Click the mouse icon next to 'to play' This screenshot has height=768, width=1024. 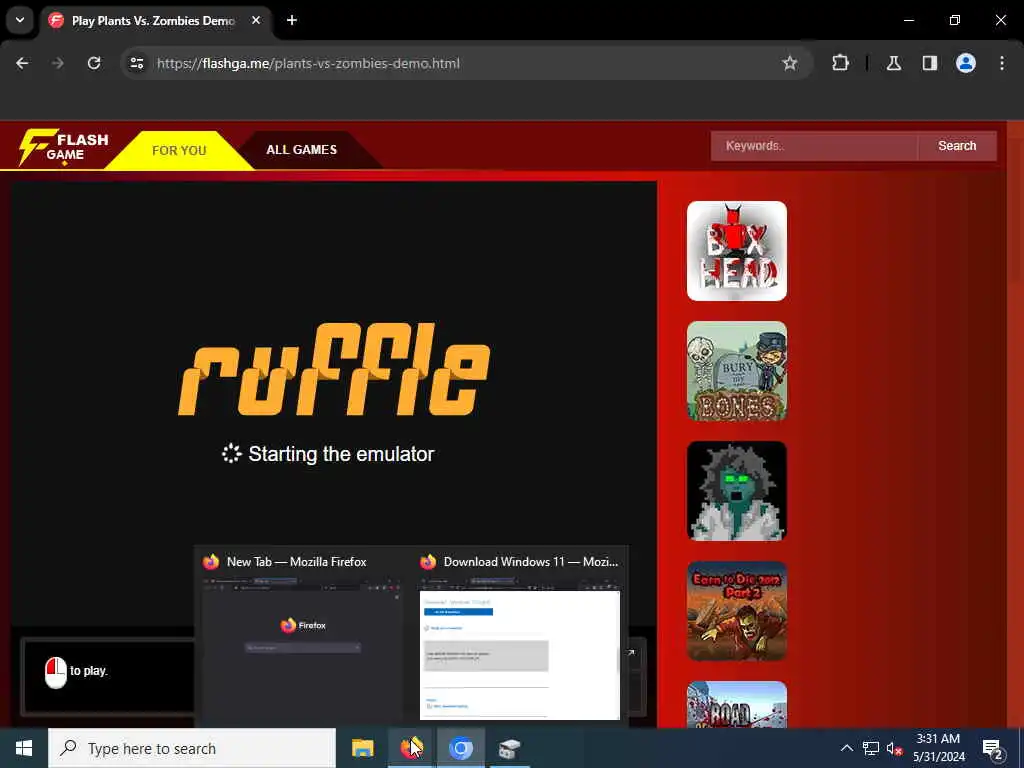tap(56, 672)
